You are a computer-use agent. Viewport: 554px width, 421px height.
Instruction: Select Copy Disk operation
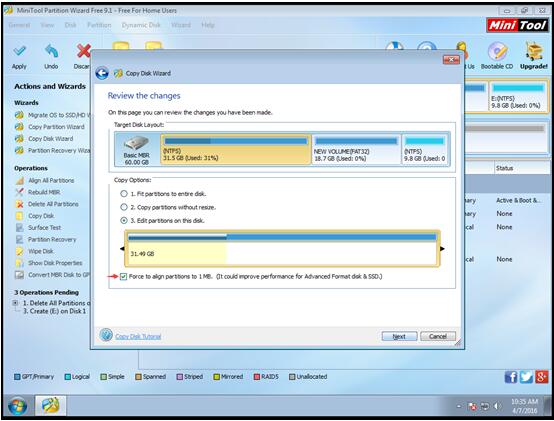click(35, 216)
